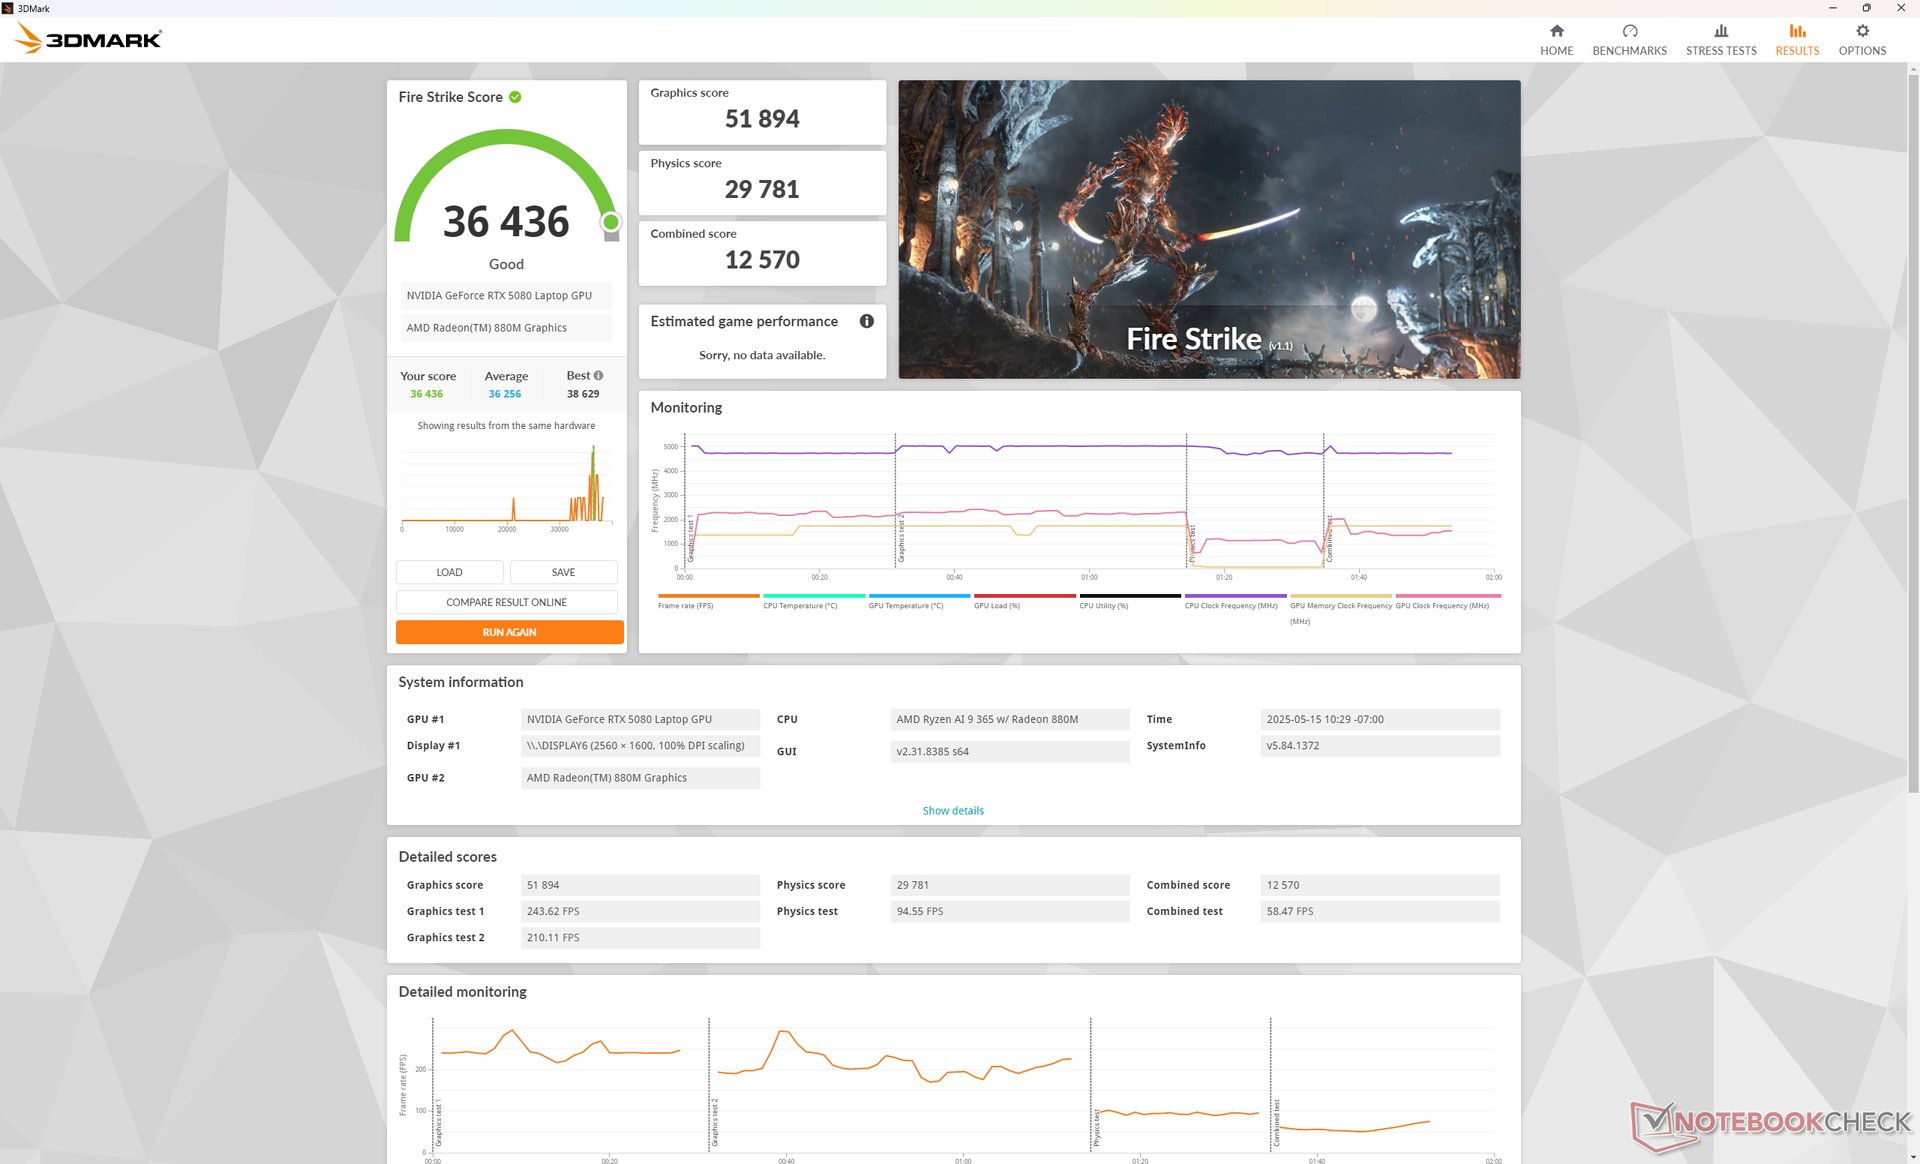Image resolution: width=1920 pixels, height=1164 pixels.
Task: Expand Show details in System information
Action: tap(952, 811)
